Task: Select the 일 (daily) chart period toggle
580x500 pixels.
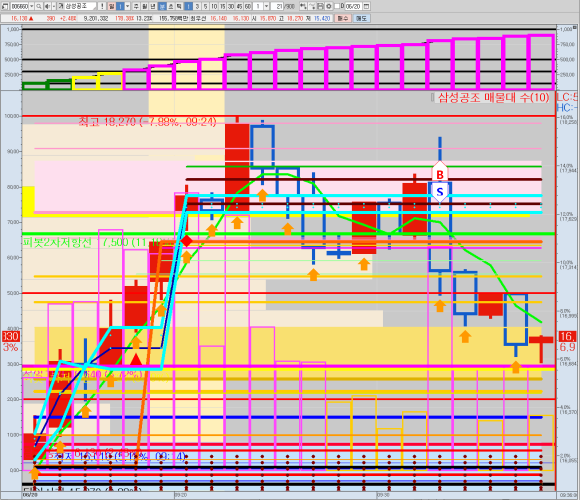Action: click(x=112, y=6)
